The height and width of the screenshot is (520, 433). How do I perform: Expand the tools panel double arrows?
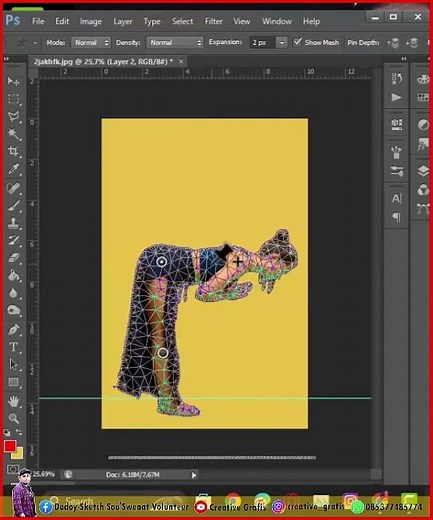(x=6, y=59)
